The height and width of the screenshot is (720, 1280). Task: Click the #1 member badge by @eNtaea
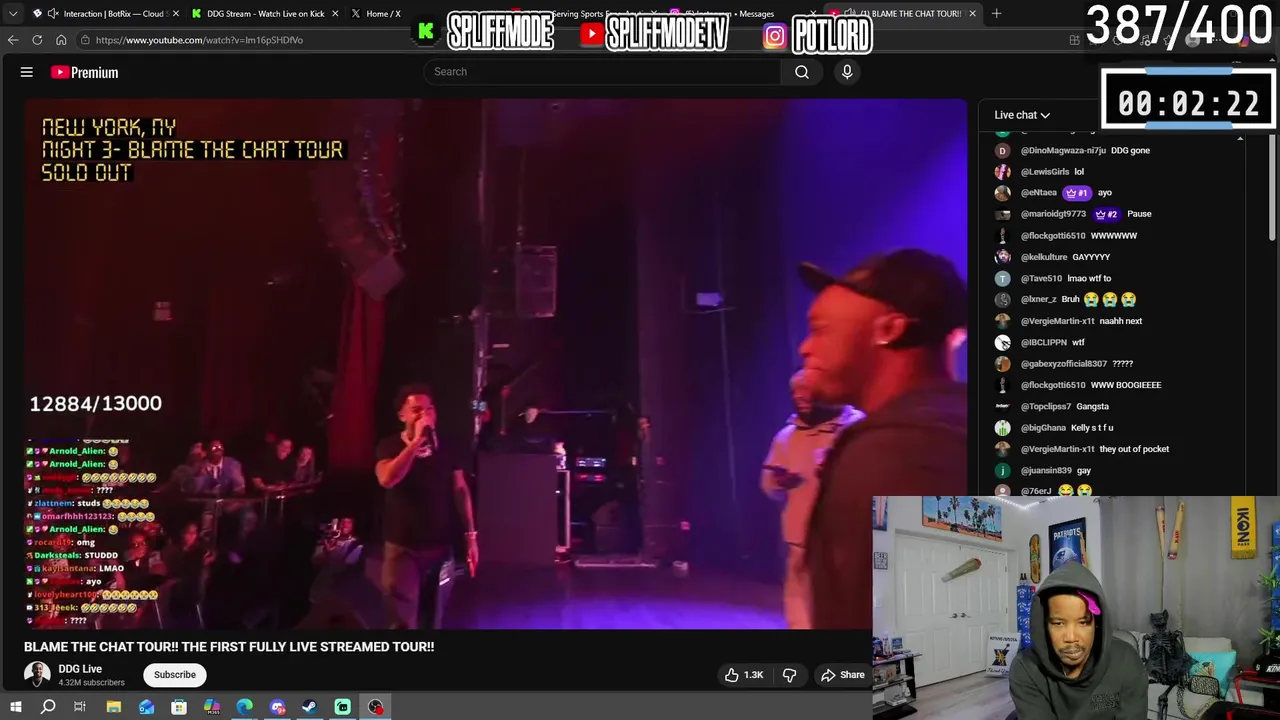pos(1076,193)
